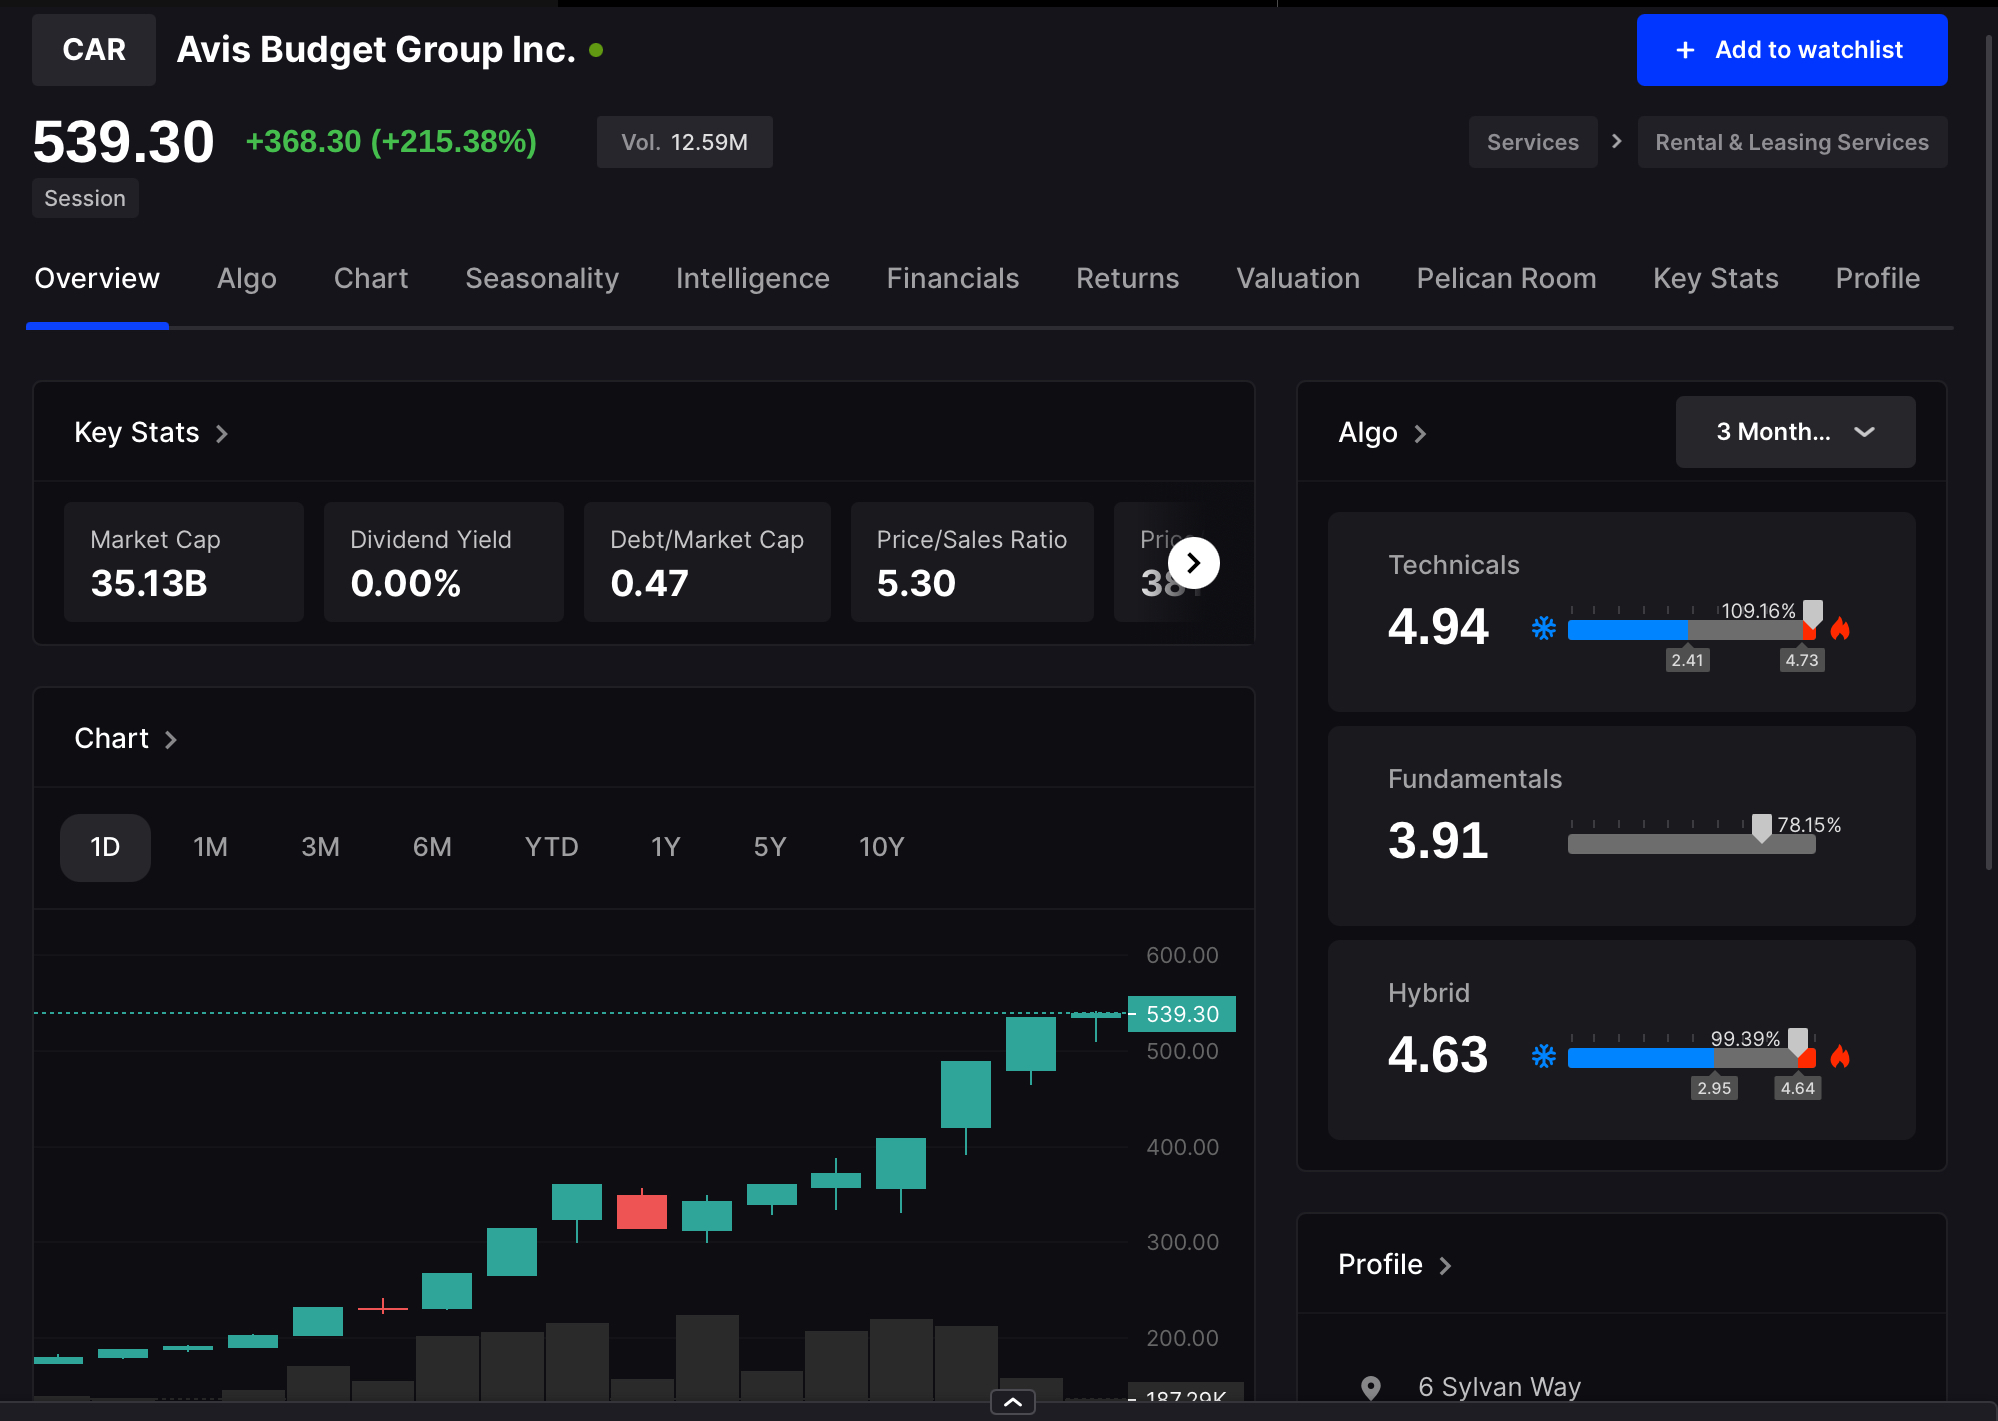Screen dimensions: 1998x1421
Task: Click the up-caret icon at bottom of page
Action: tap(1013, 1402)
